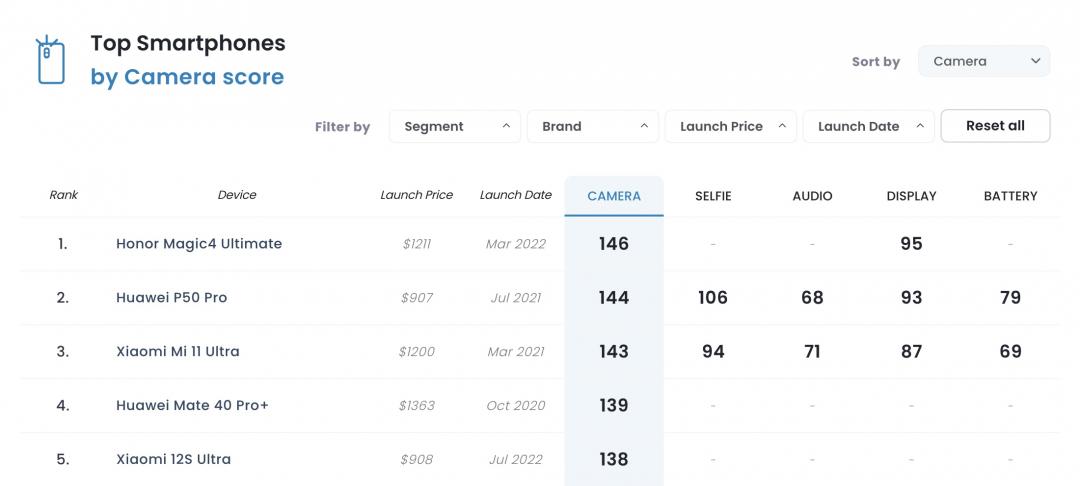Expand the Brand filter dropdown

point(592,127)
